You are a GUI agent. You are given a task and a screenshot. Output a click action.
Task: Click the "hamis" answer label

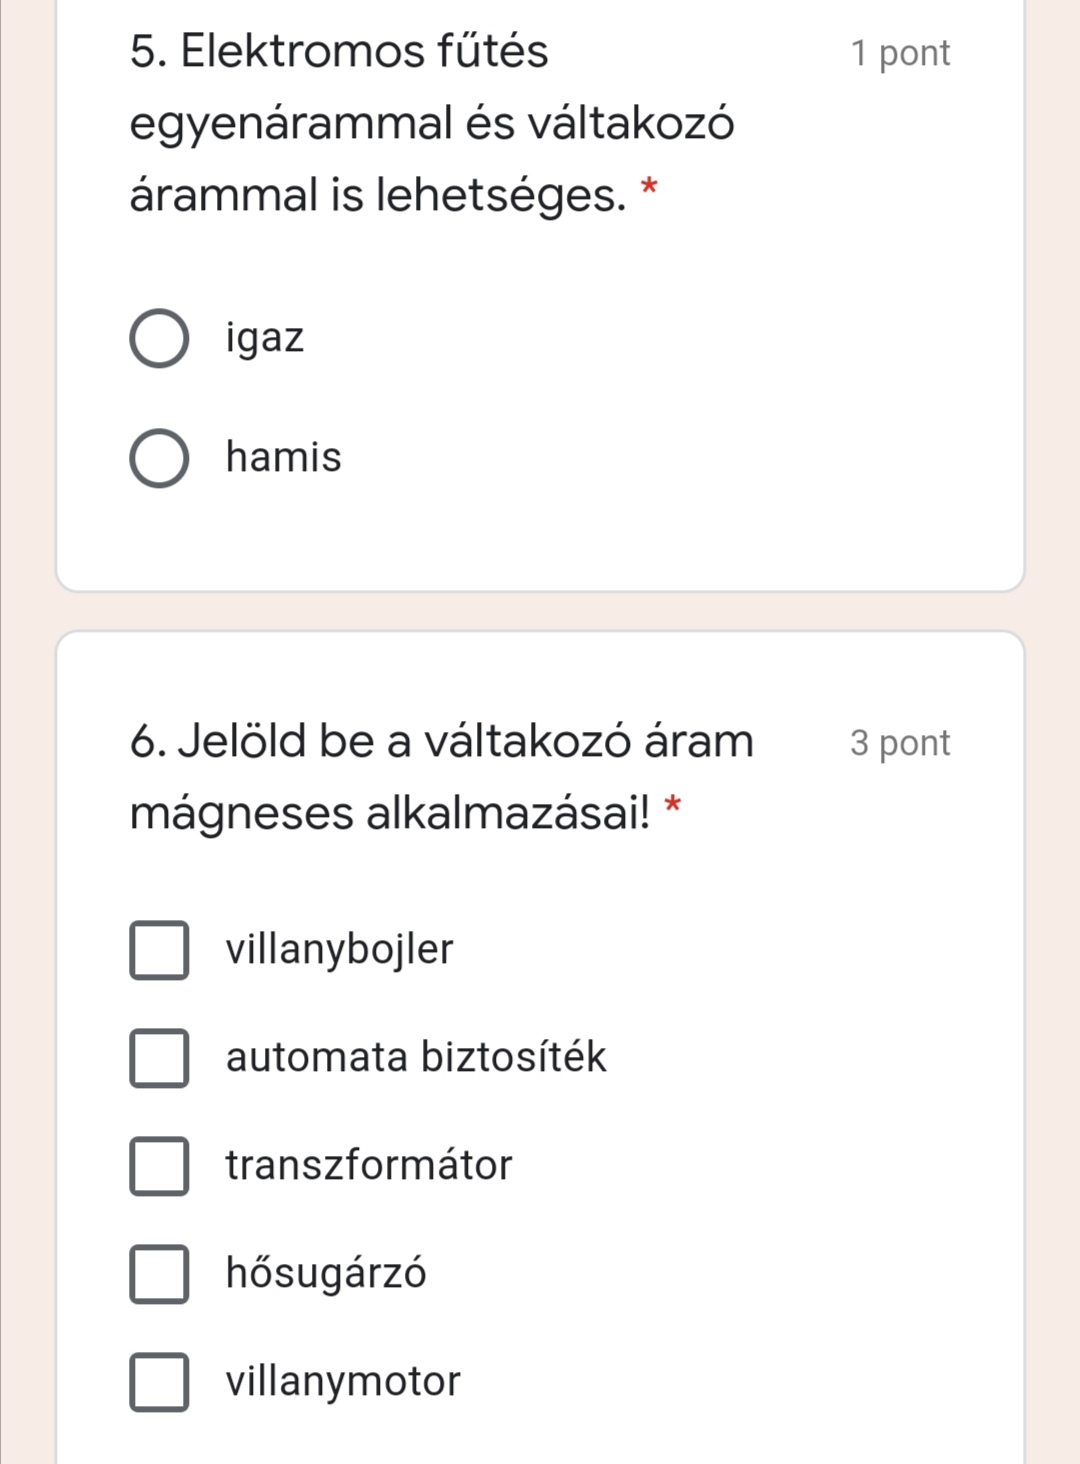pyautogui.click(x=284, y=457)
